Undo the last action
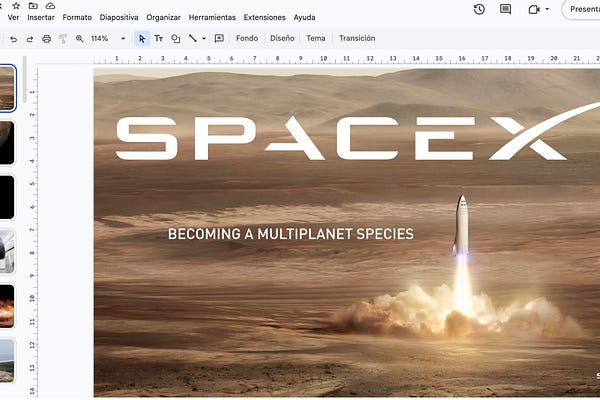Viewport: 600px width, 400px height. point(13,39)
